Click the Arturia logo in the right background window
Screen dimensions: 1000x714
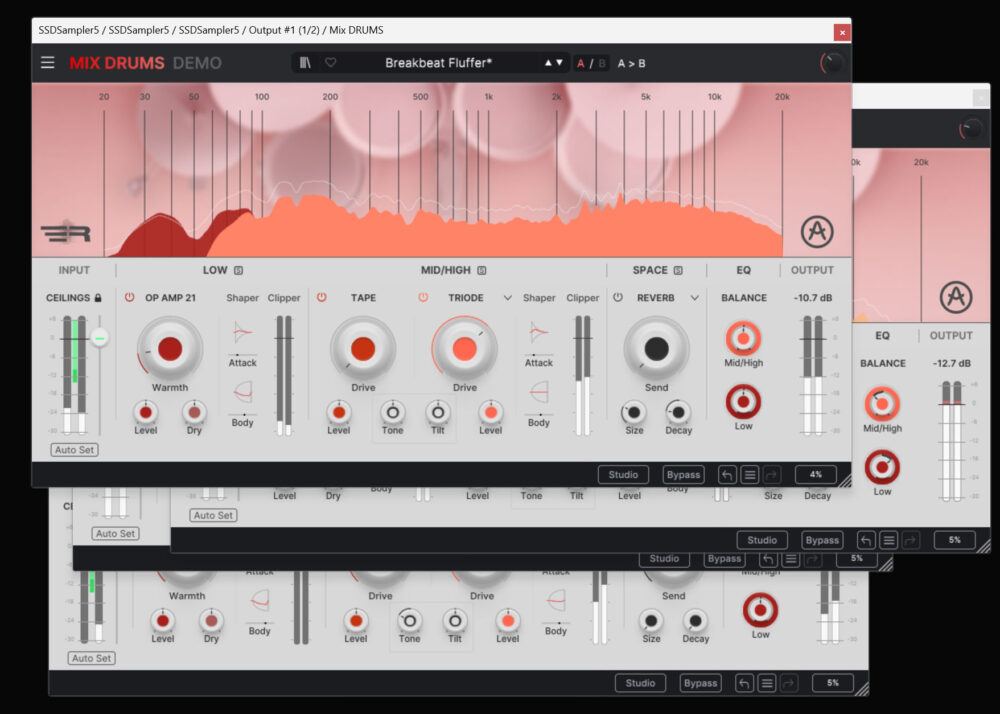coord(956,297)
